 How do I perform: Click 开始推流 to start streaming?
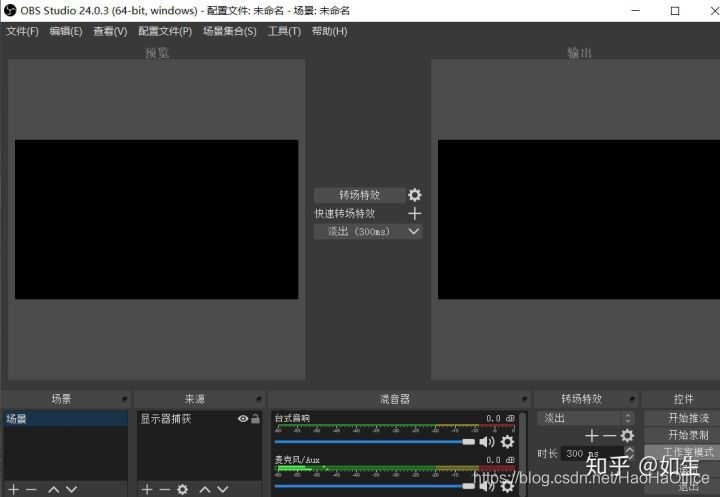click(682, 418)
